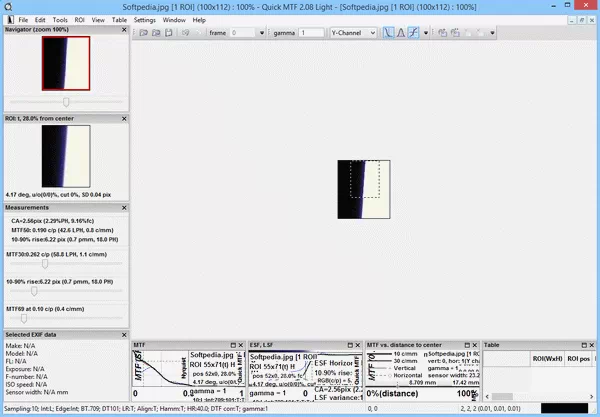Click the Table scroll left arrow
Image resolution: width=600 pixels, height=417 pixels.
pos(487,397)
